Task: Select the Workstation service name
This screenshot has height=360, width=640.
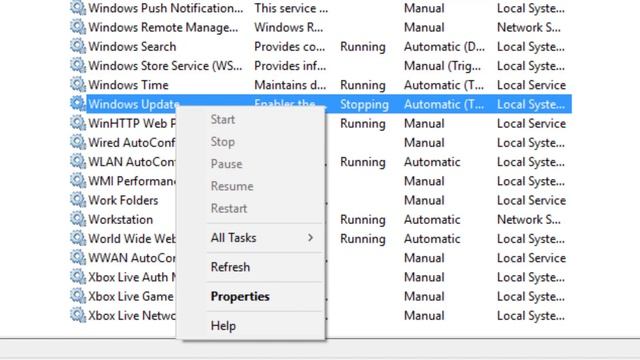Action: (x=121, y=219)
